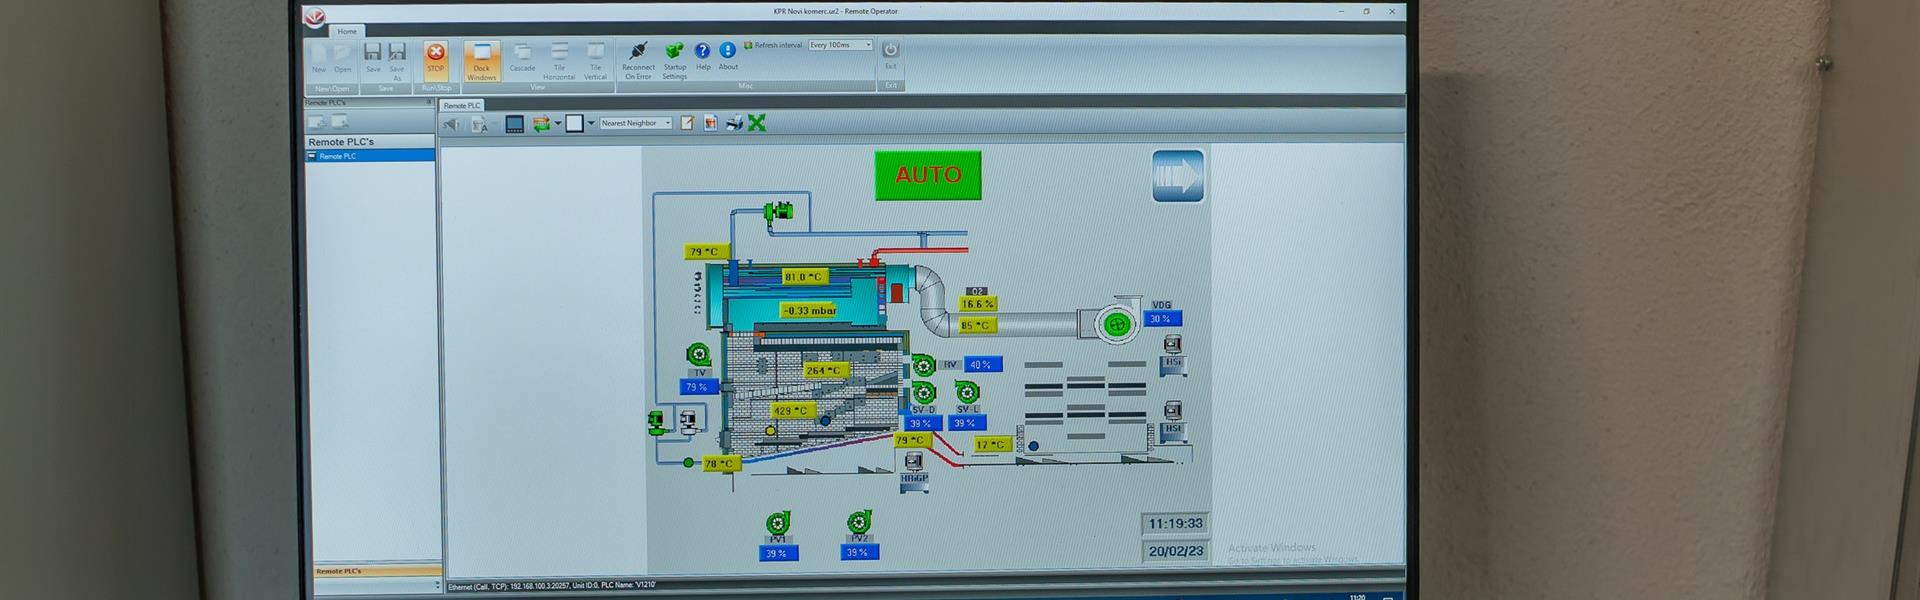Click the green Excel export icon
The width and height of the screenshot is (1920, 600).
[757, 123]
